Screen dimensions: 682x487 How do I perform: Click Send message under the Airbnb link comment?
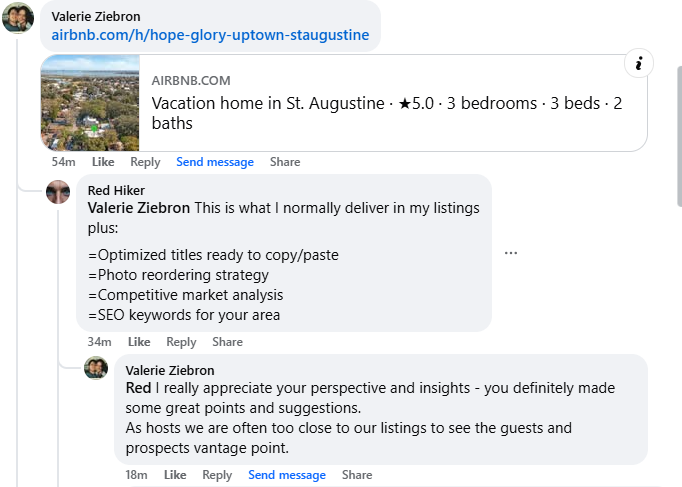point(215,162)
